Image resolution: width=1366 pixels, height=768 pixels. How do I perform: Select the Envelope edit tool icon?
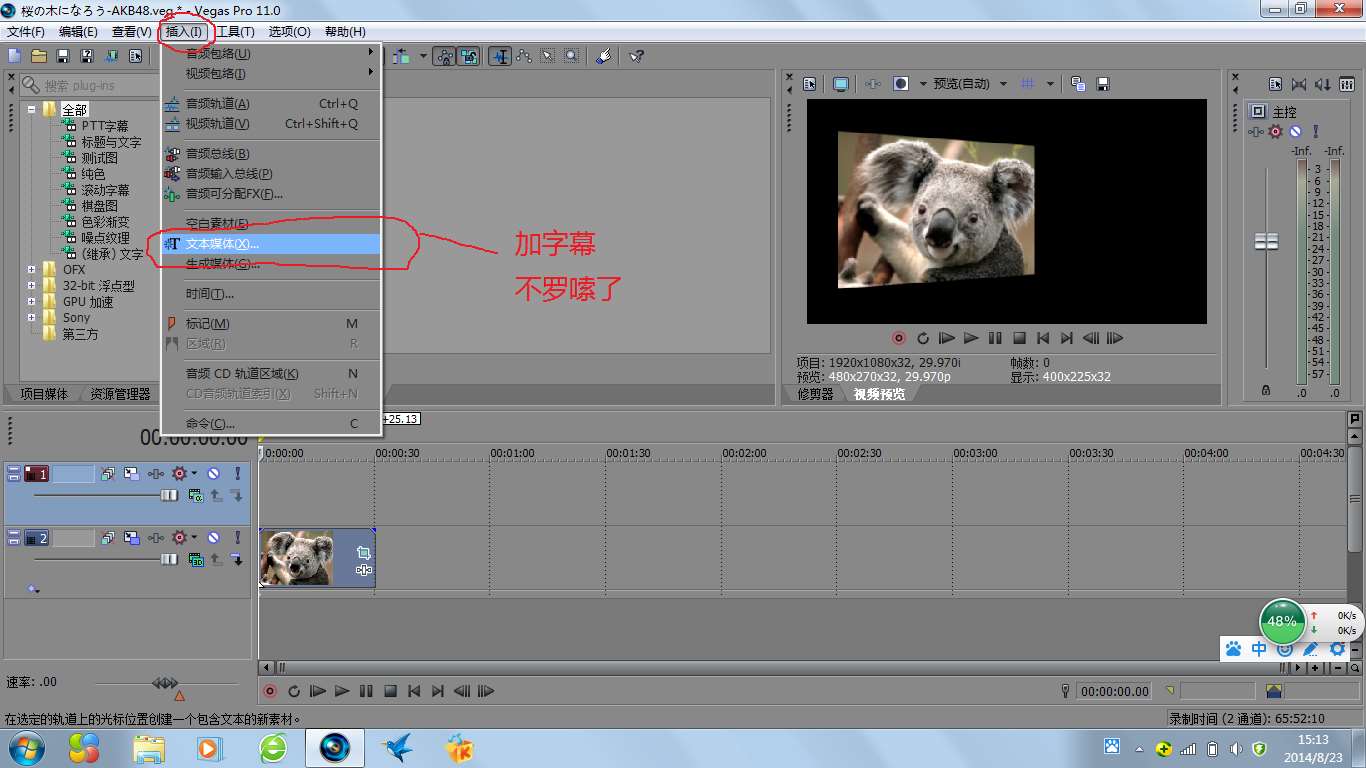pos(523,56)
